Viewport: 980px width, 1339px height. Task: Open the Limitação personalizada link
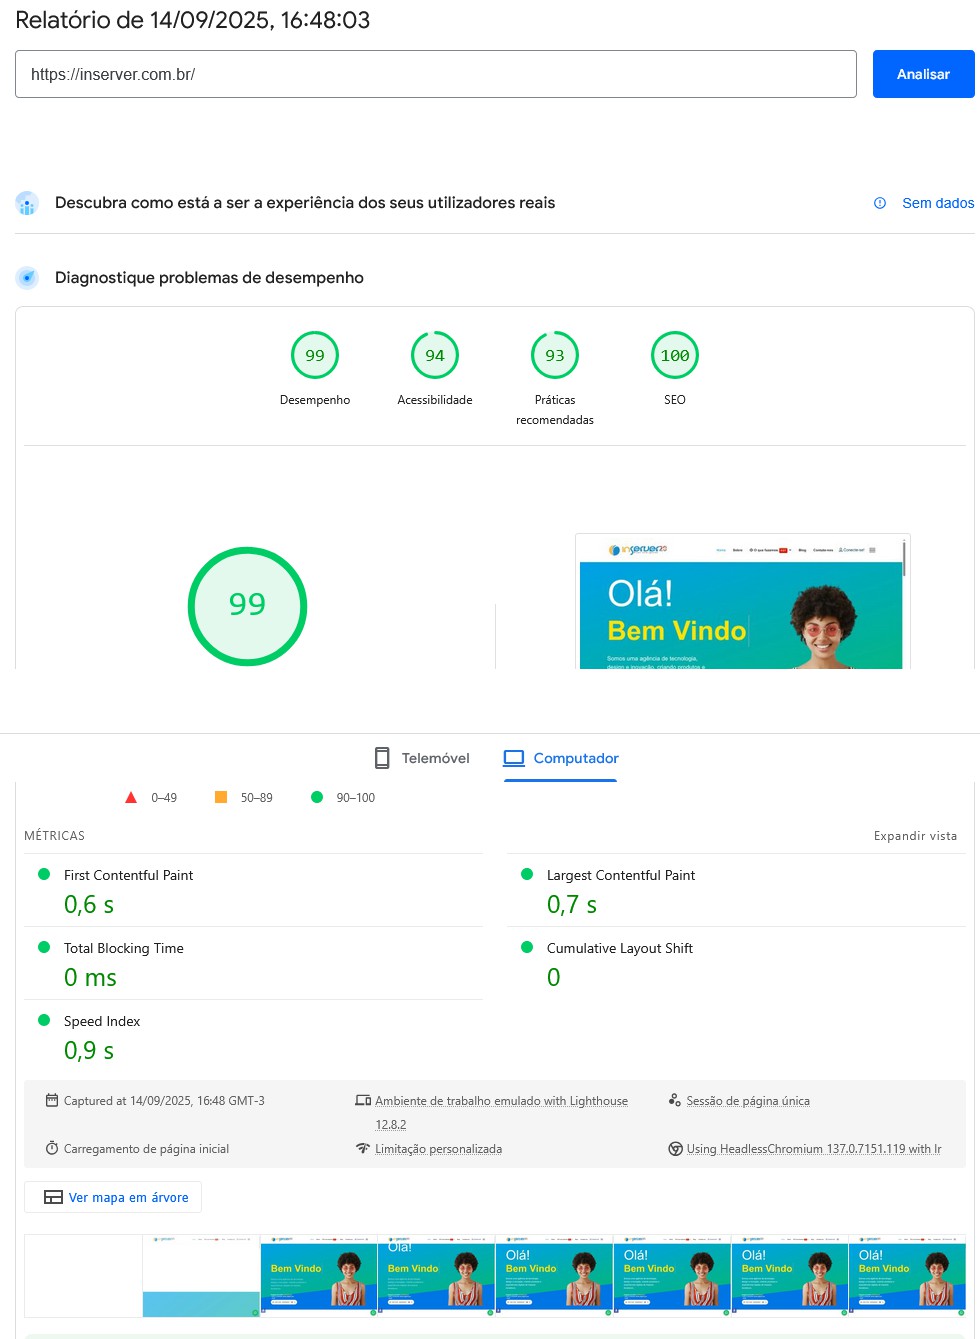point(438,1148)
